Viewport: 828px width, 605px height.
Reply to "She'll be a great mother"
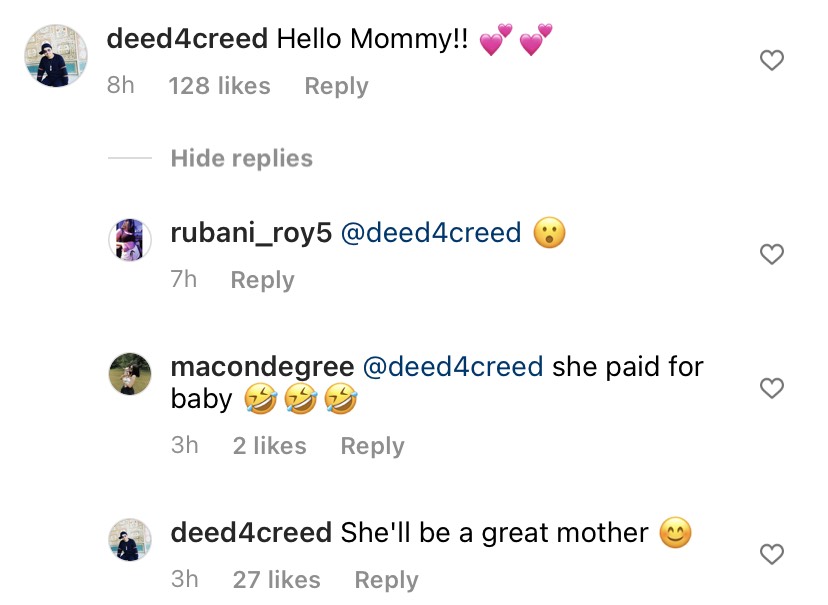tap(386, 580)
